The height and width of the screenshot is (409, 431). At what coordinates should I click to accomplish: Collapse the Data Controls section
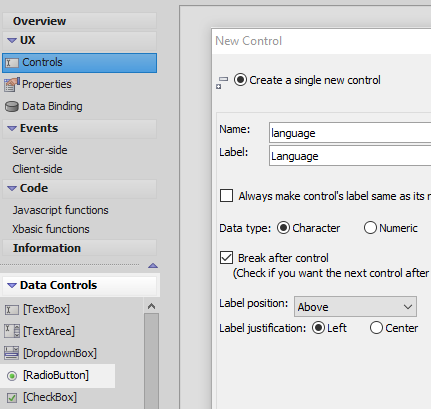[12, 285]
